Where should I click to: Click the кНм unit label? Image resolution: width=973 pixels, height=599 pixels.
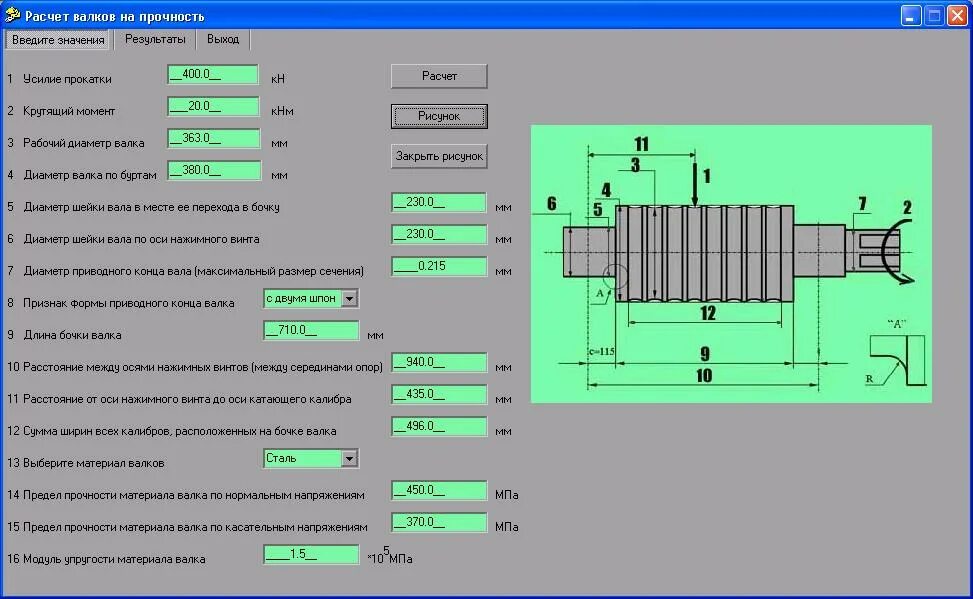(x=282, y=112)
